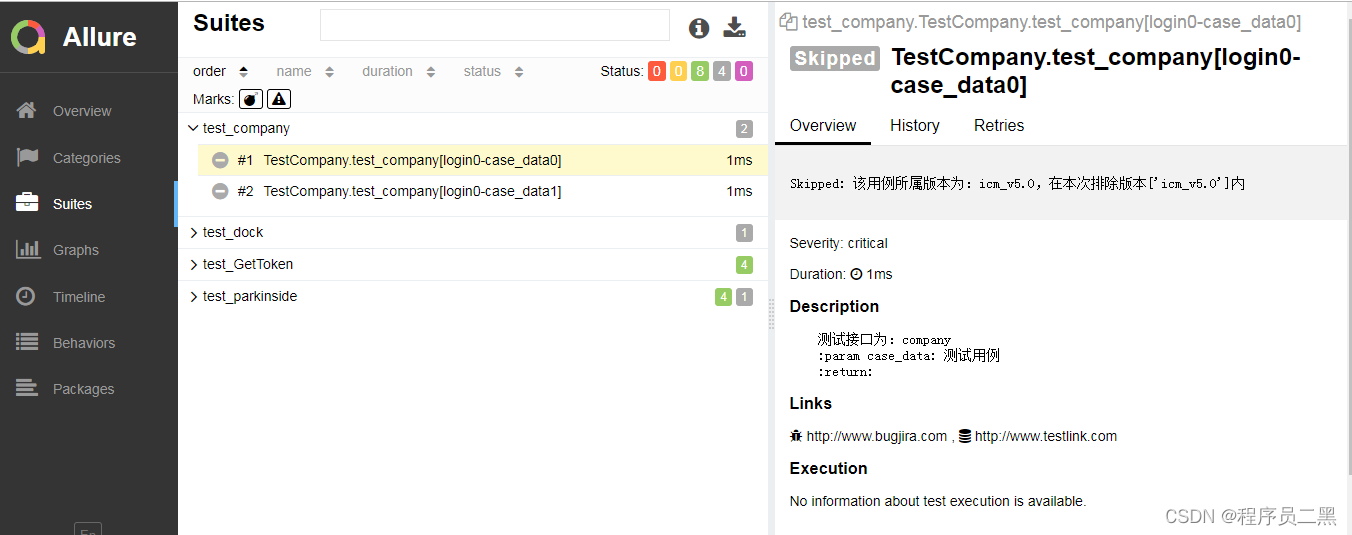
Task: Open the http://www.testlink.com link
Action: pyautogui.click(x=1046, y=436)
